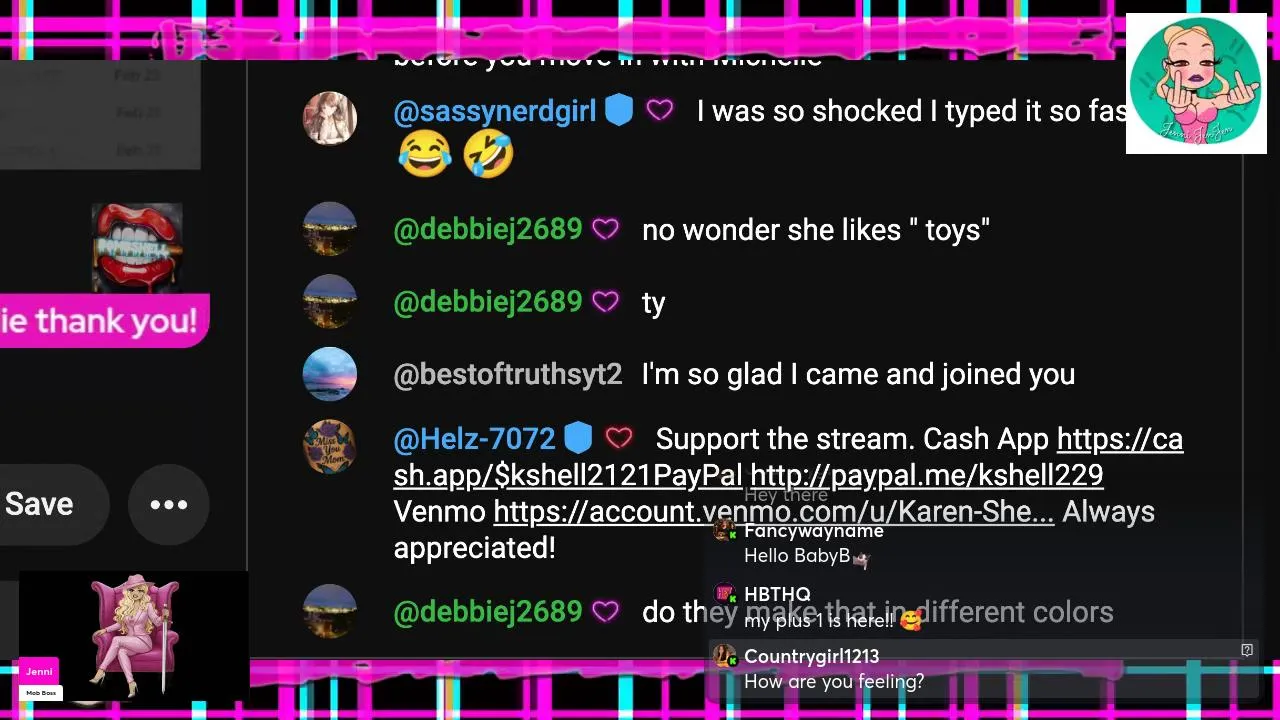Click the cartoon channel logo at top right
Viewport: 1280px width, 720px height.
(x=1196, y=83)
